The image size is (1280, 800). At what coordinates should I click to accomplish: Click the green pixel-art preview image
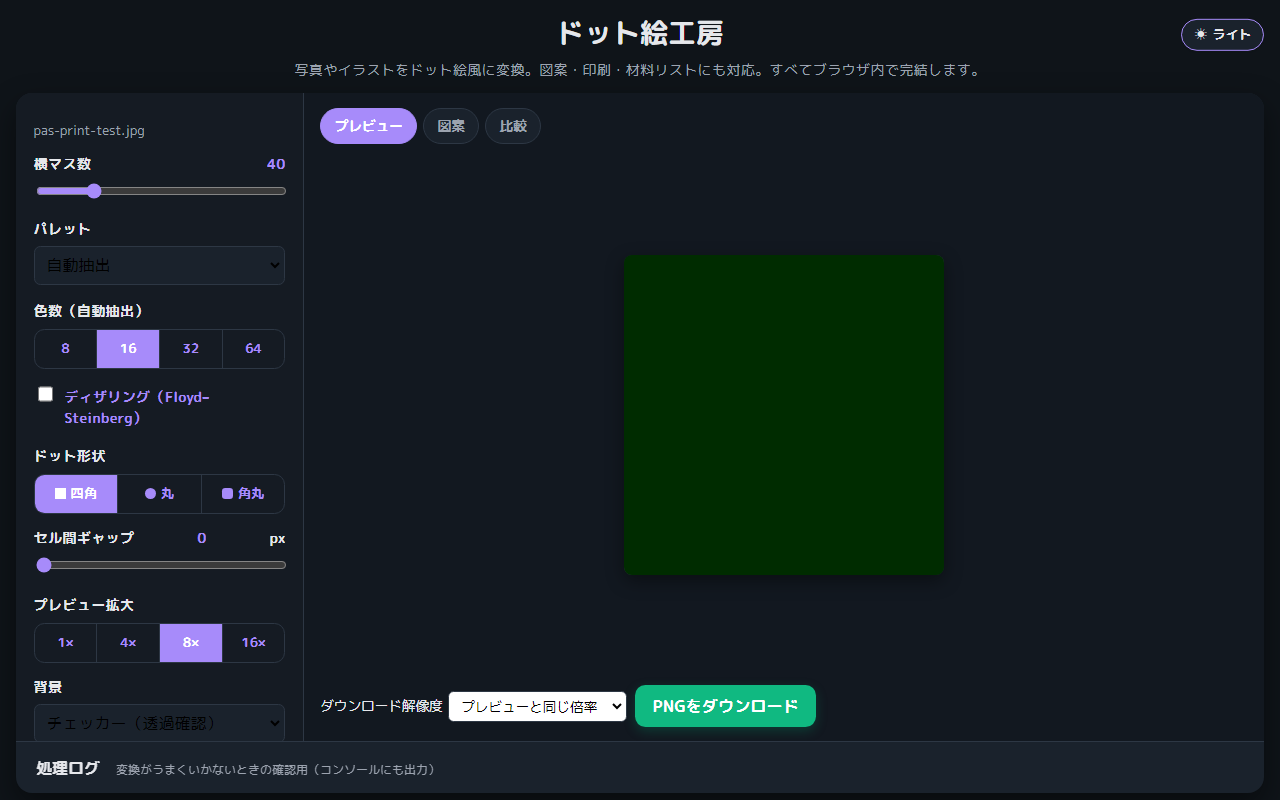[x=784, y=415]
